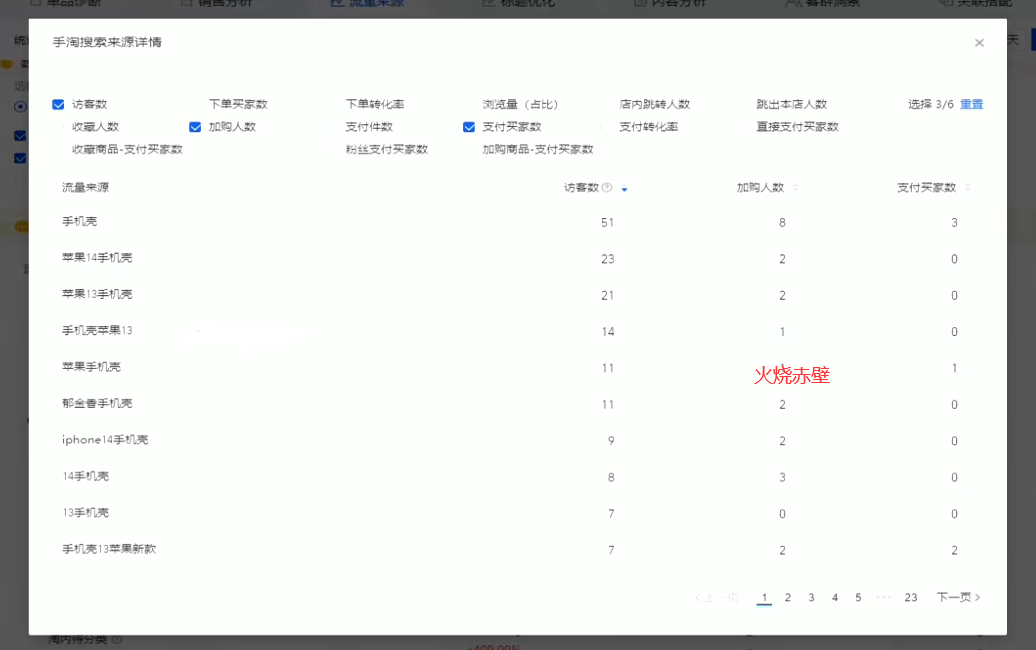The image size is (1036, 650).
Task: Sort table using the 支付买家数 column sort arrows
Action: [x=967, y=188]
